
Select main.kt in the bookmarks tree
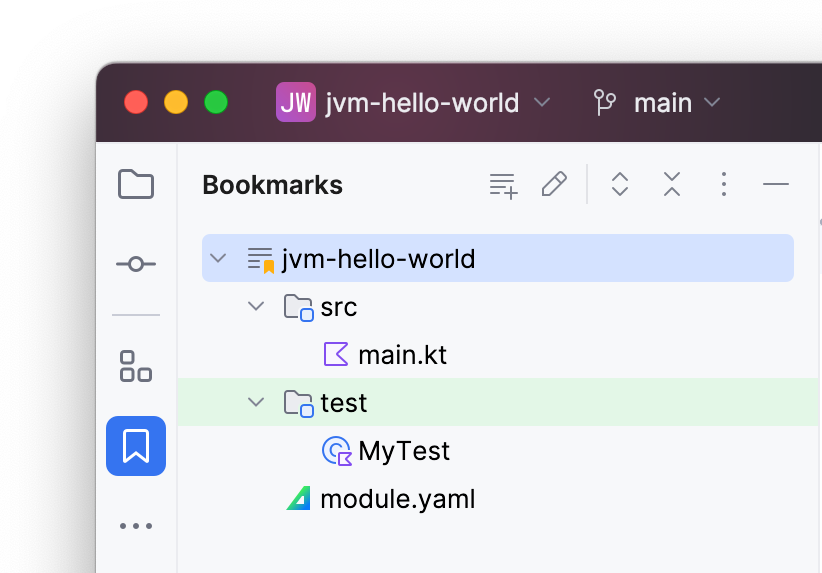[402, 355]
